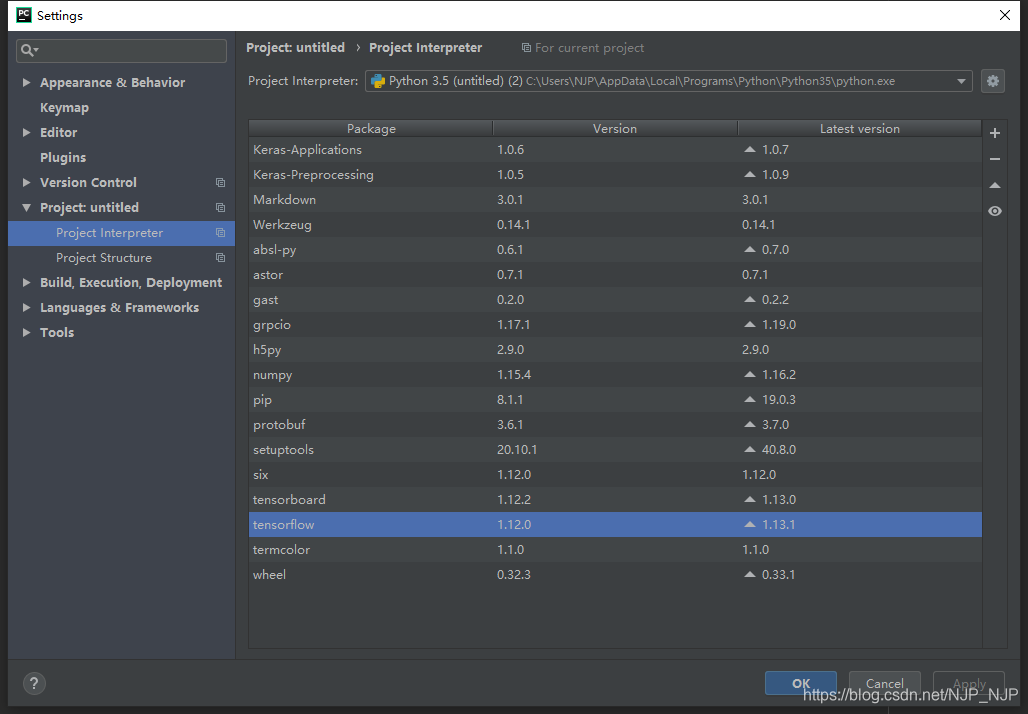1028x714 pixels.
Task: Select the astor package row
Action: 615,275
